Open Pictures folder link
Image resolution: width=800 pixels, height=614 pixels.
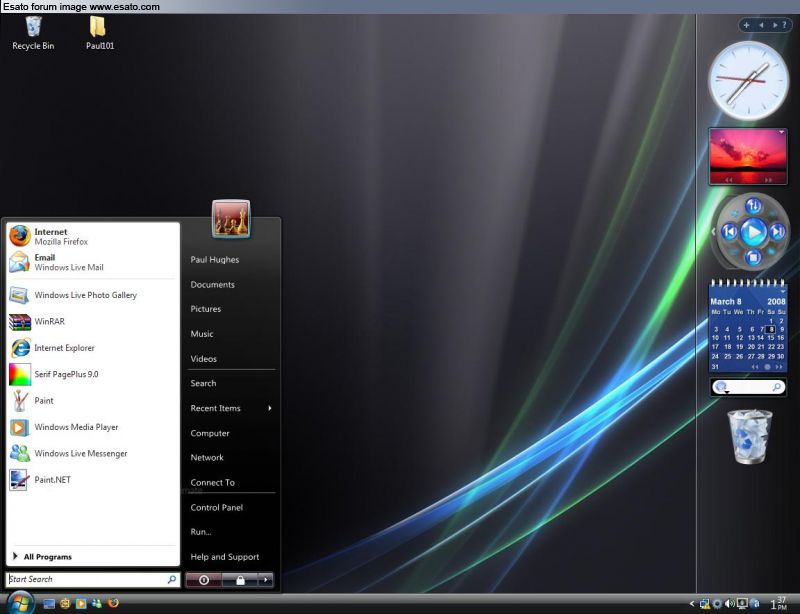coord(206,309)
